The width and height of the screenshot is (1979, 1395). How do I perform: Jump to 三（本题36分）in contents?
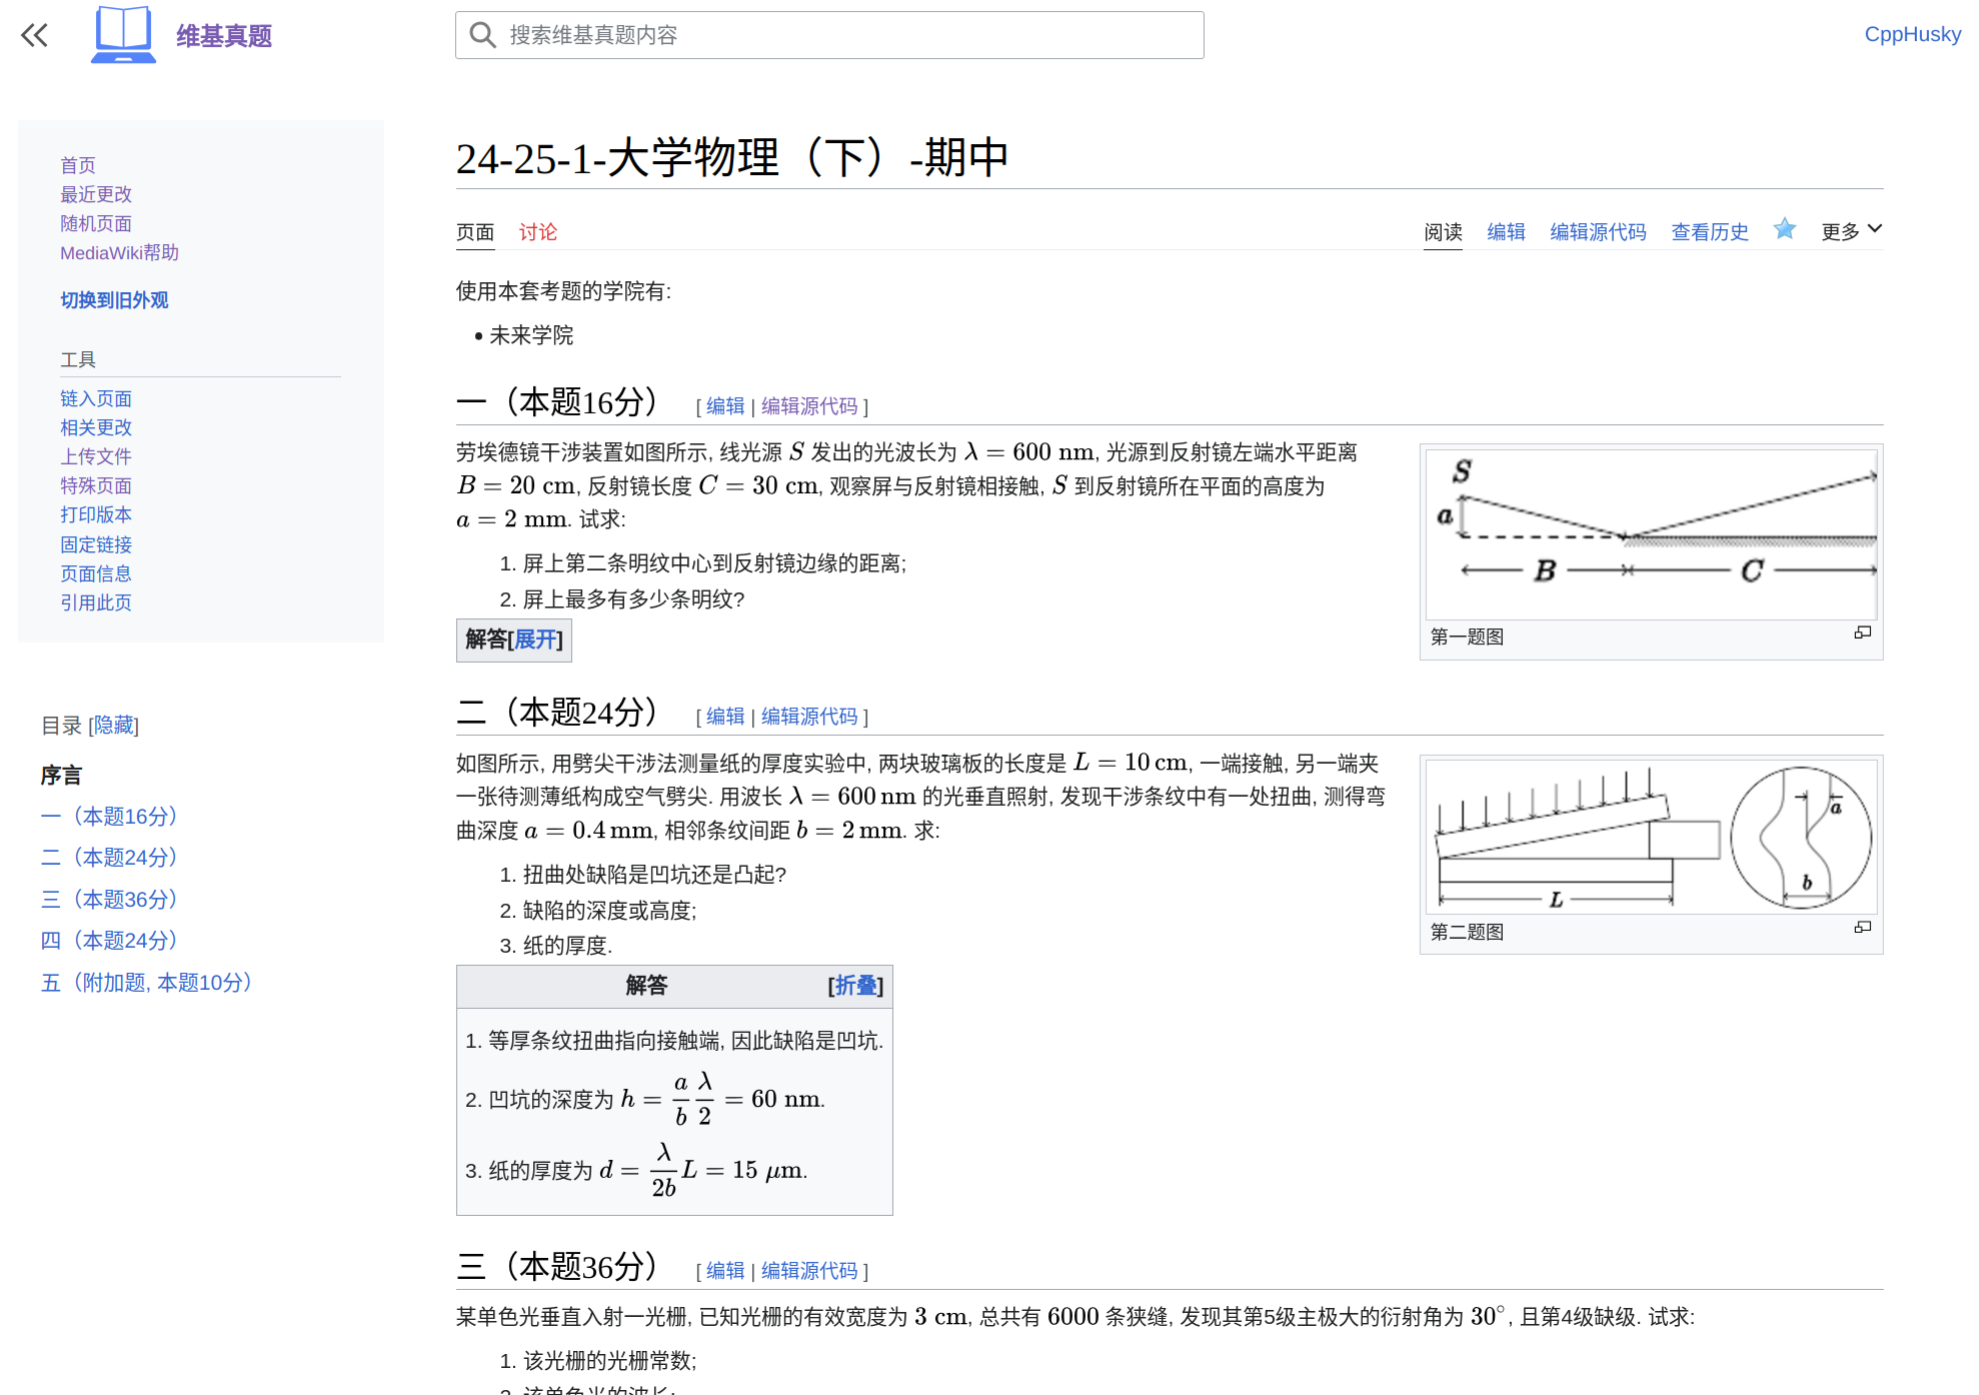108,899
